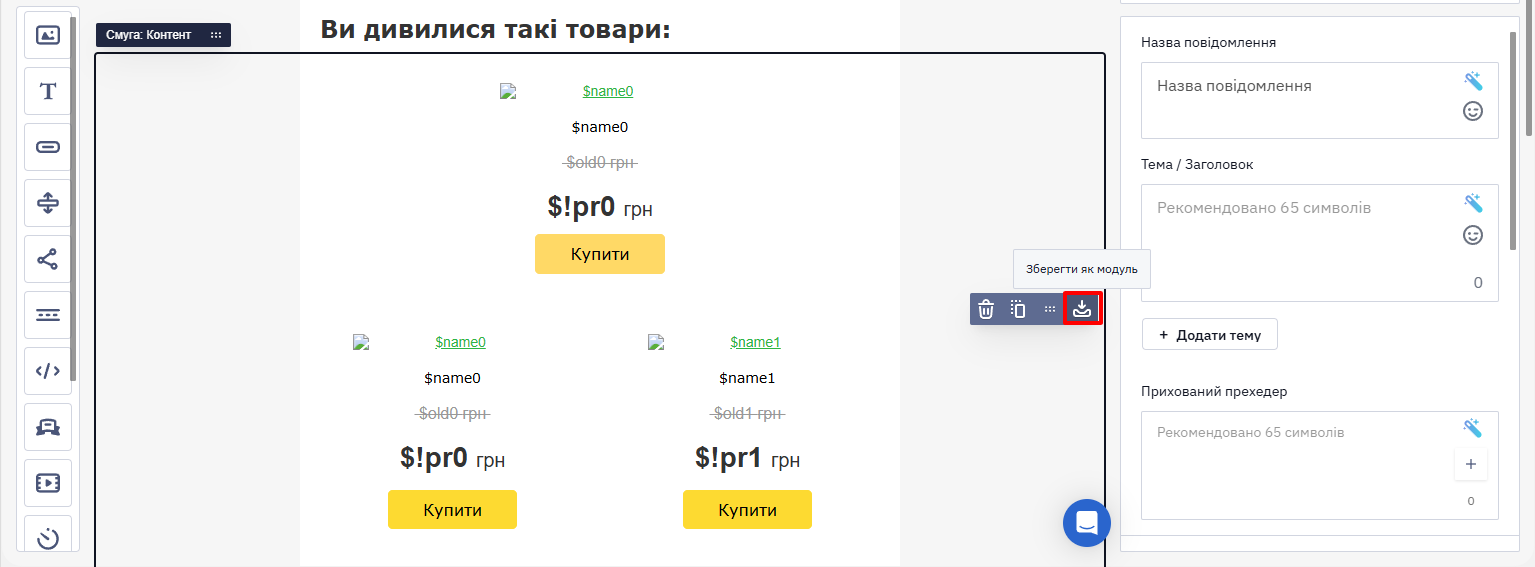Select the Text block icon
The height and width of the screenshot is (567, 1535).
coord(48,91)
